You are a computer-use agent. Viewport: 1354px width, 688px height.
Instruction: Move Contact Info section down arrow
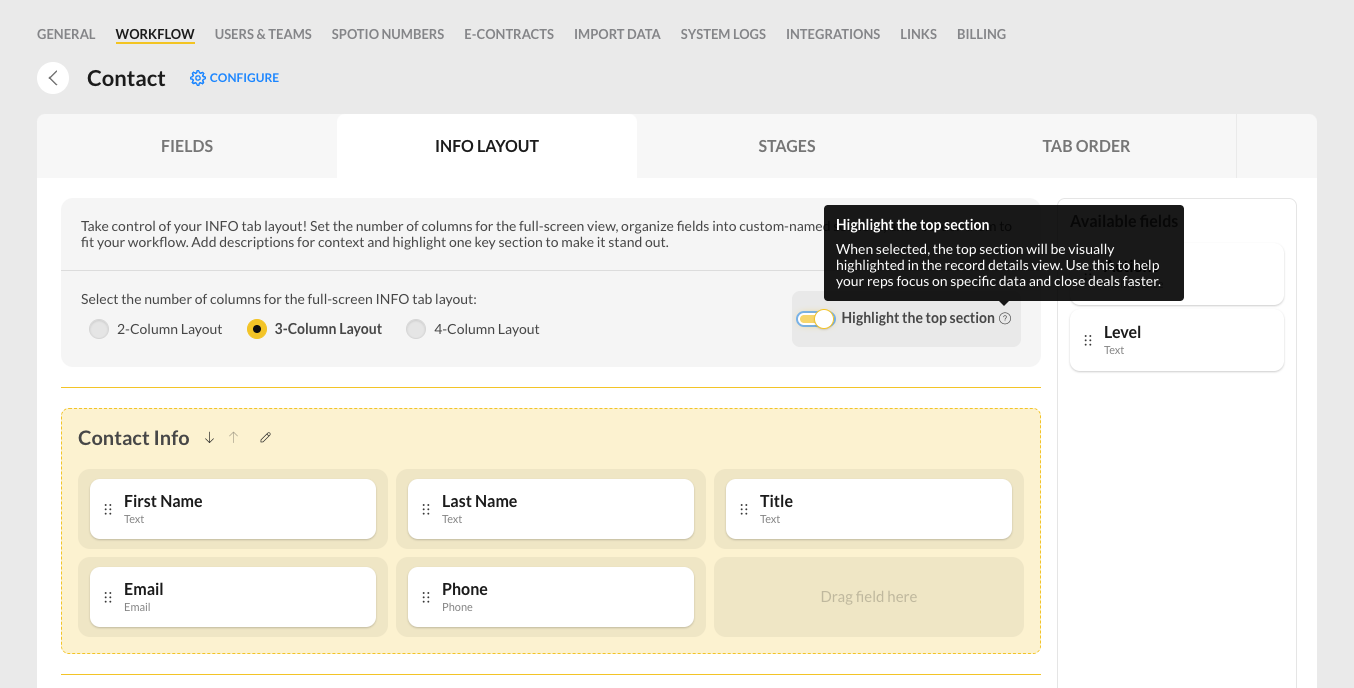209,438
